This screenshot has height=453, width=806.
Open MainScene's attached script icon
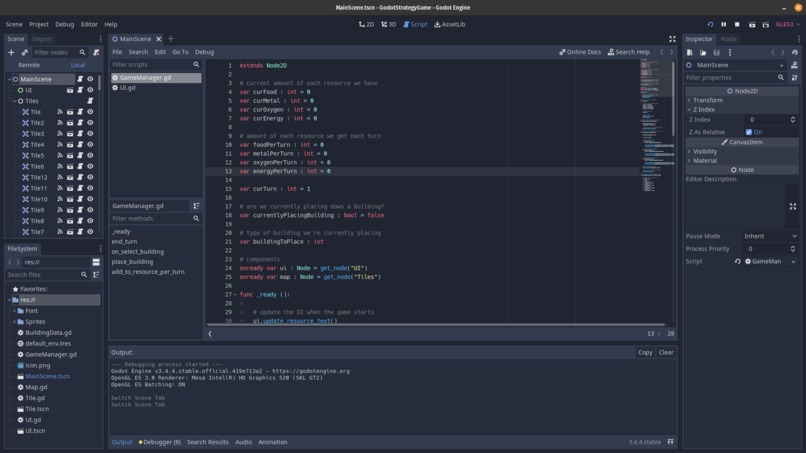[80, 79]
